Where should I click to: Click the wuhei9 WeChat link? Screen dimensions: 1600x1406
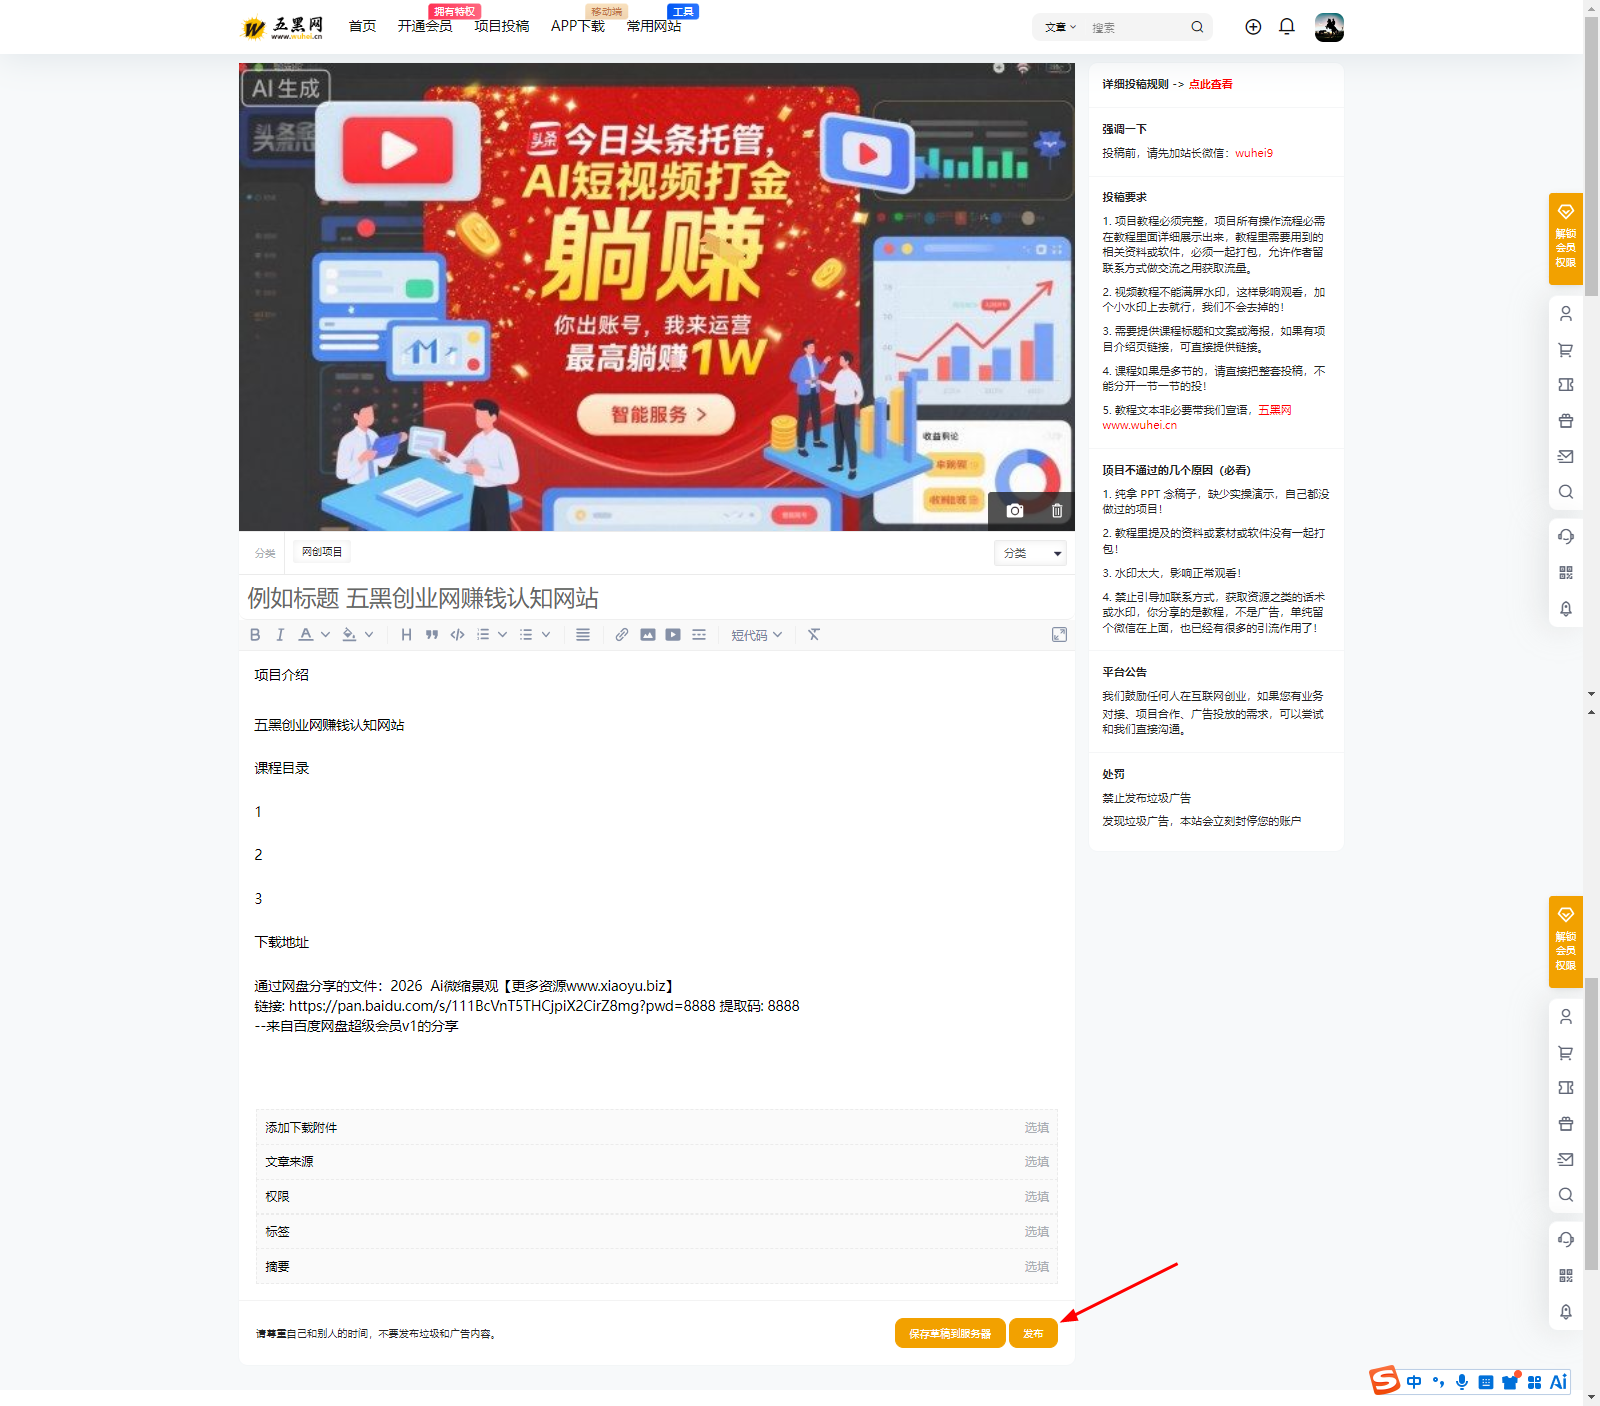pyautogui.click(x=1254, y=153)
